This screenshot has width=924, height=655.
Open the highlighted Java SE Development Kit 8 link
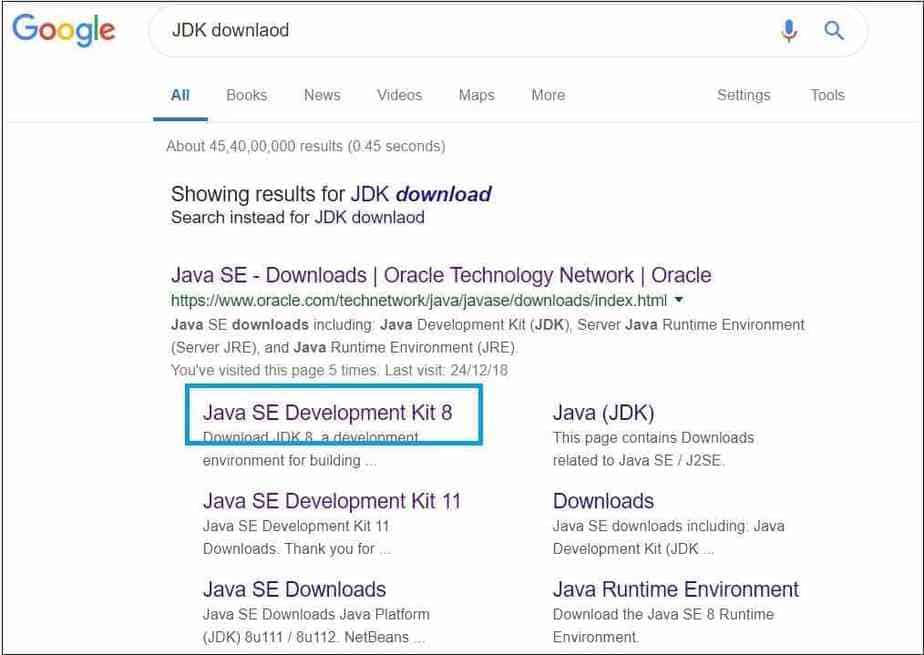(328, 412)
